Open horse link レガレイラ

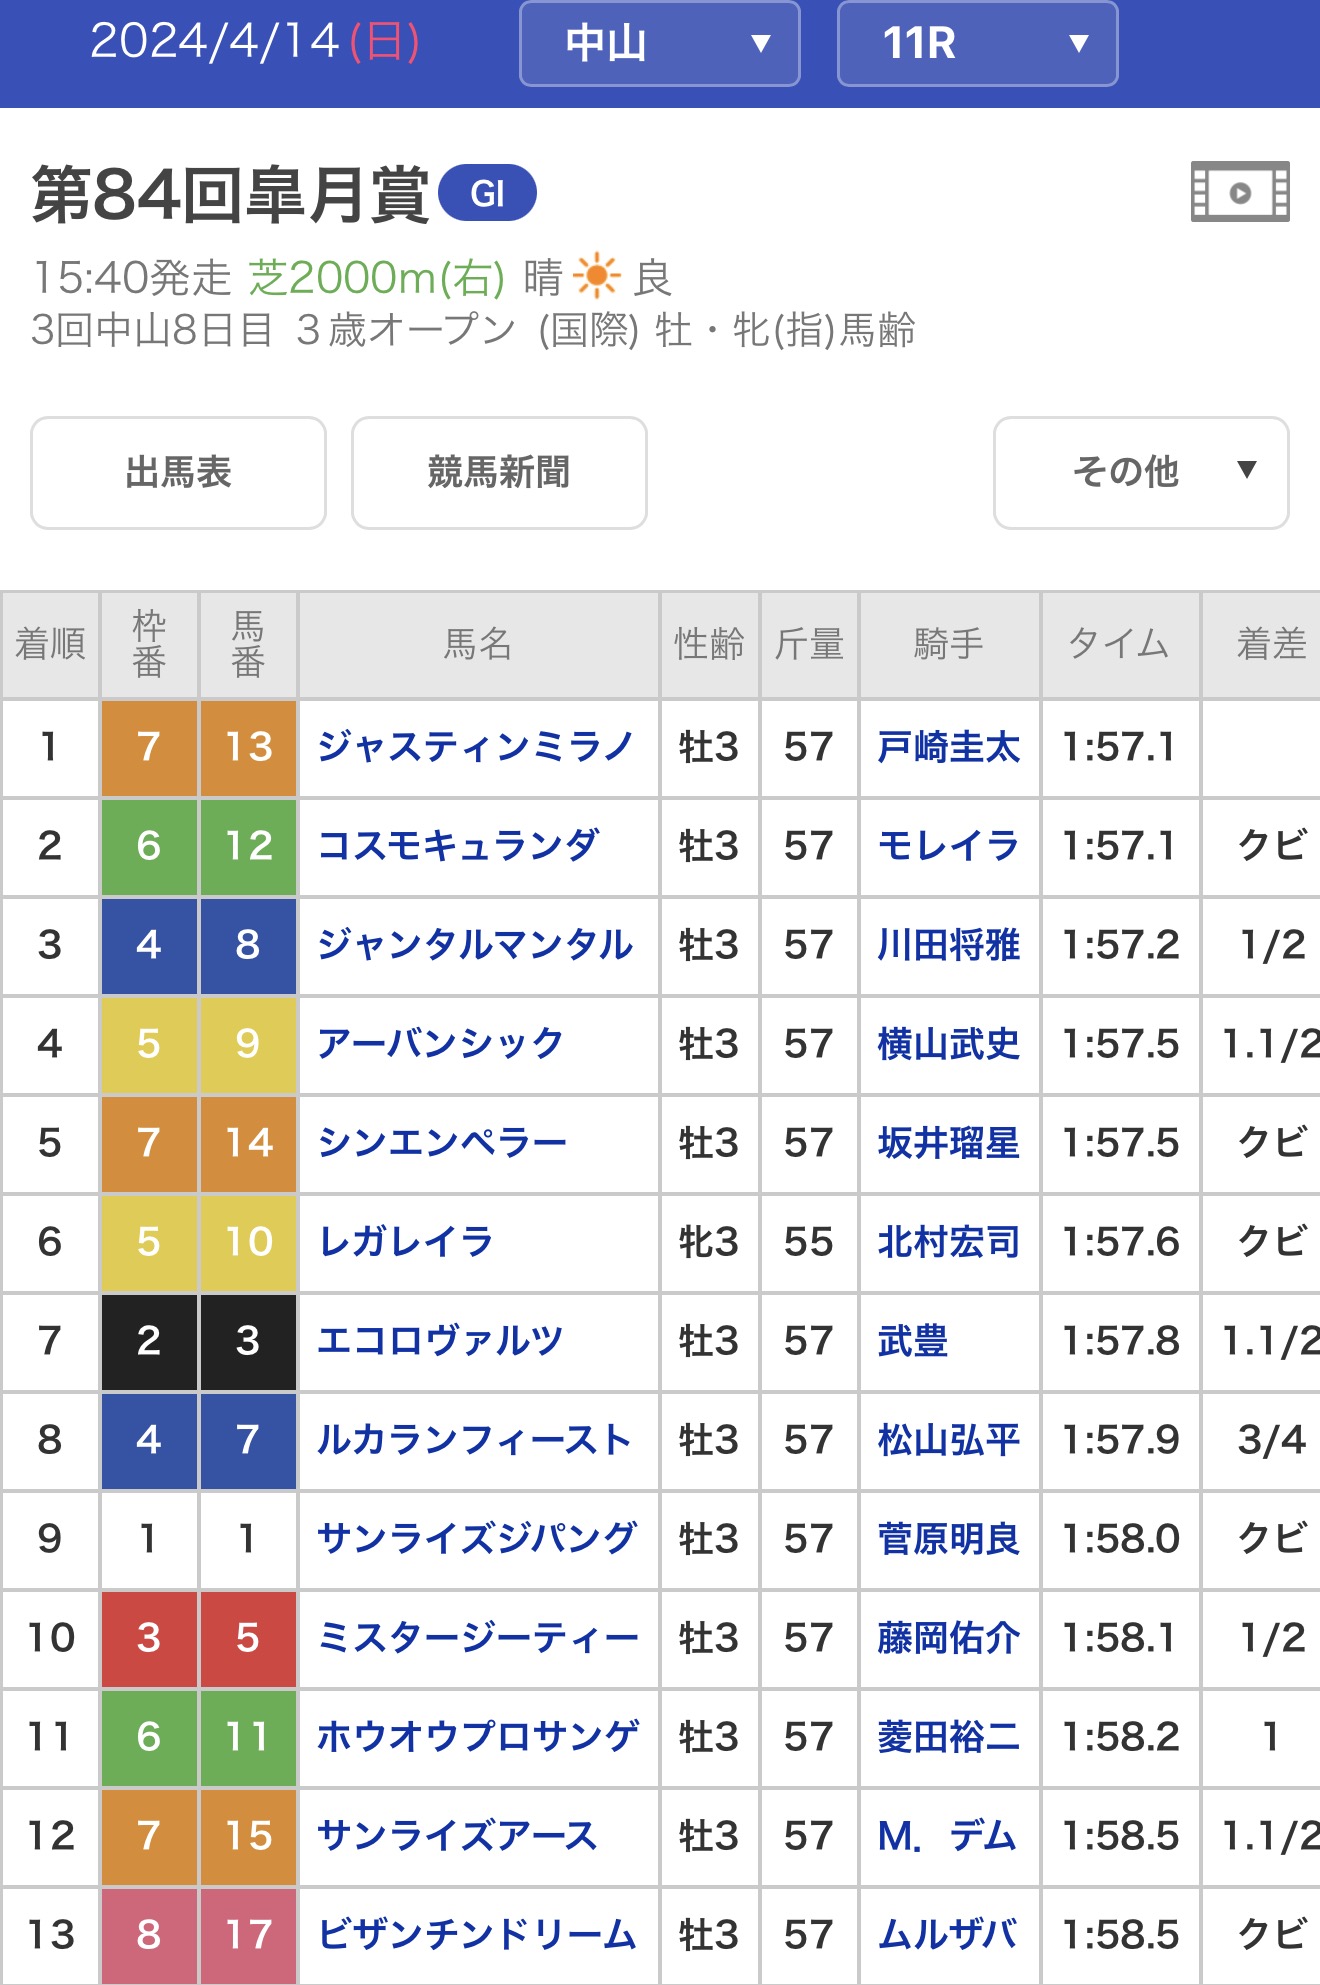pyautogui.click(x=406, y=1242)
